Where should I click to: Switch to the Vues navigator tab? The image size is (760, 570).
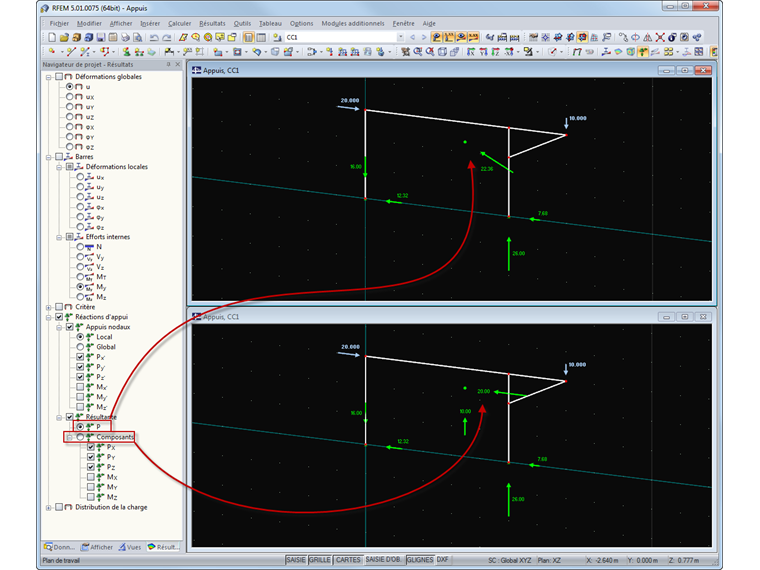pos(130,547)
